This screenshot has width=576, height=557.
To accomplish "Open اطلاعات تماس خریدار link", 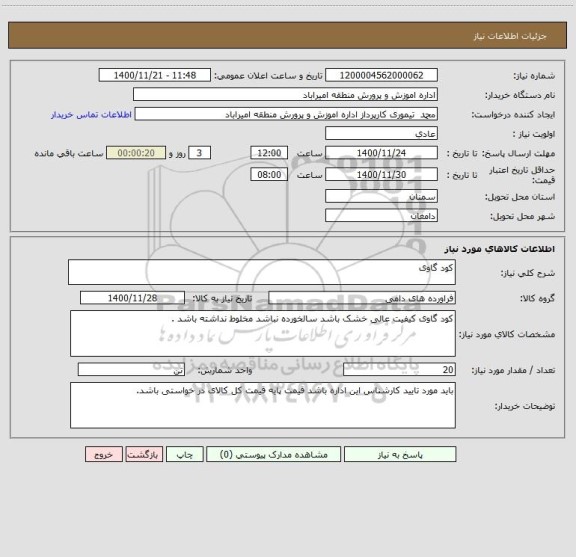I will pos(91,115).
